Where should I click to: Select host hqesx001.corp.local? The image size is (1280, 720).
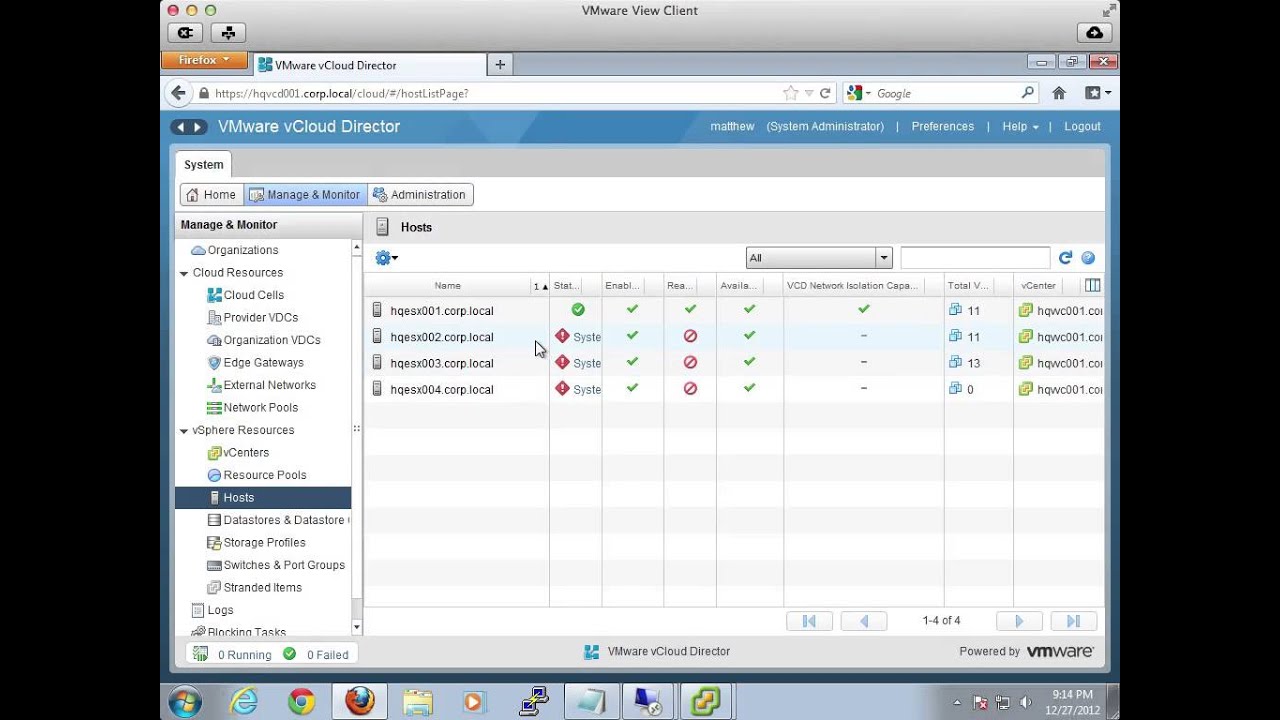point(441,311)
